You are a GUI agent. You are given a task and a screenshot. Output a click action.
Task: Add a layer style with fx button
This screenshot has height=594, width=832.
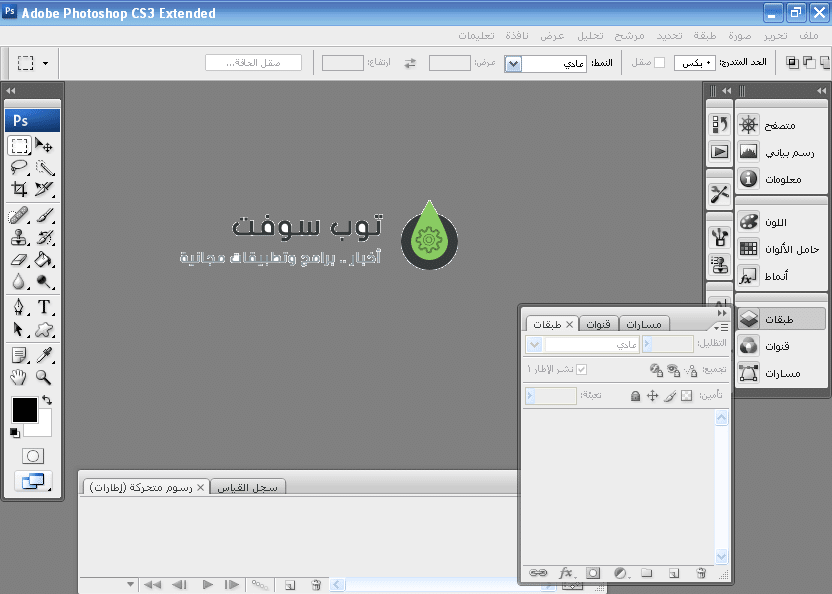coord(566,573)
